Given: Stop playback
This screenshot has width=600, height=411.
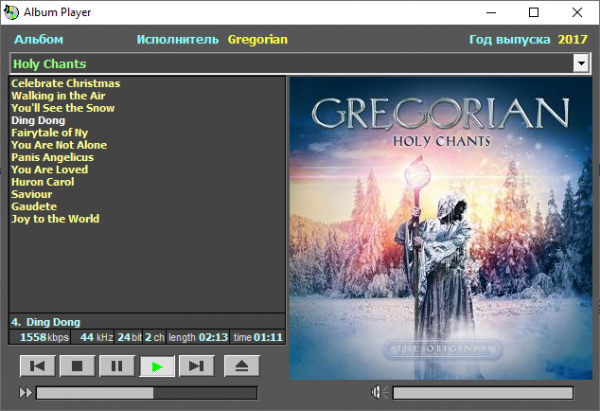Looking at the screenshot, I should click(x=77, y=366).
